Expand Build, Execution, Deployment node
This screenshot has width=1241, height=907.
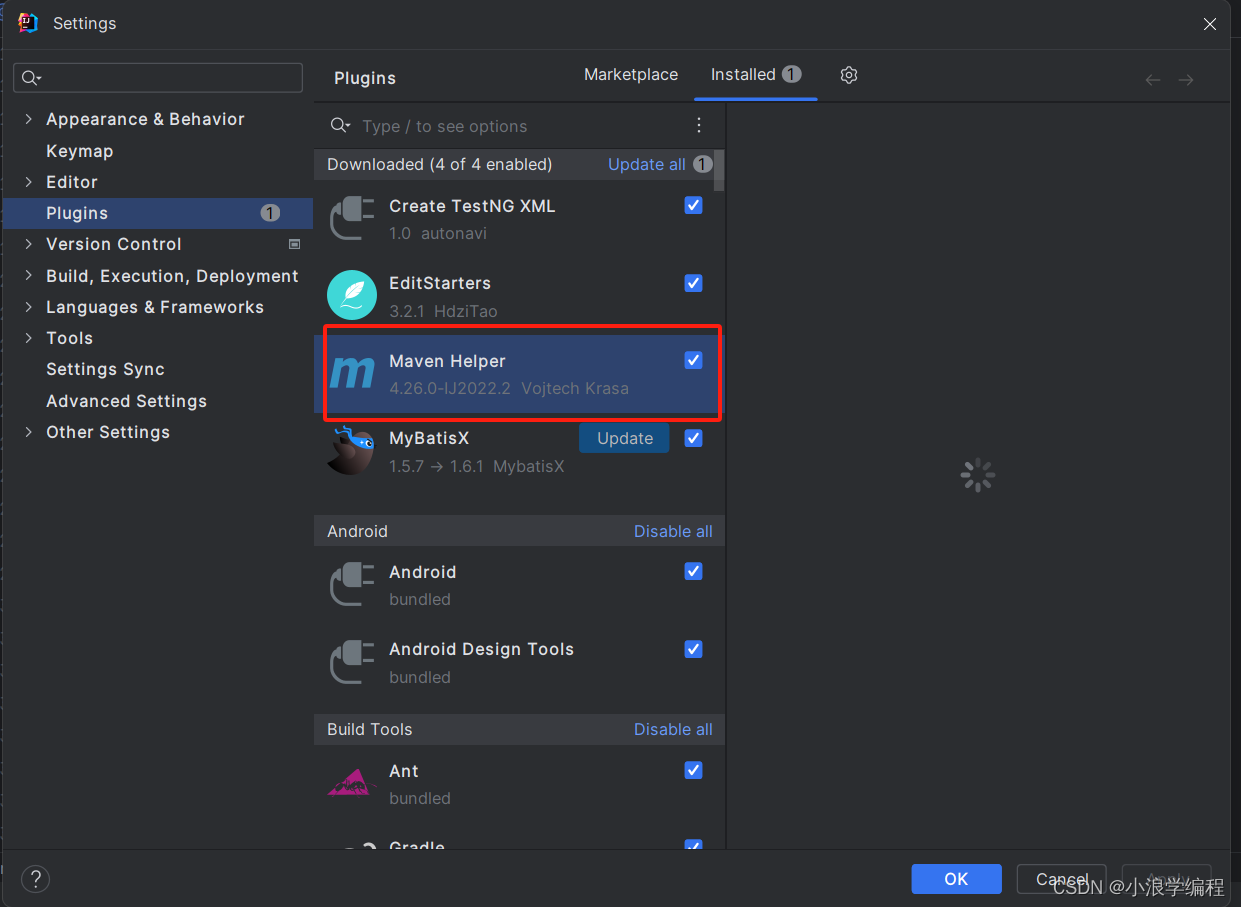(28, 276)
